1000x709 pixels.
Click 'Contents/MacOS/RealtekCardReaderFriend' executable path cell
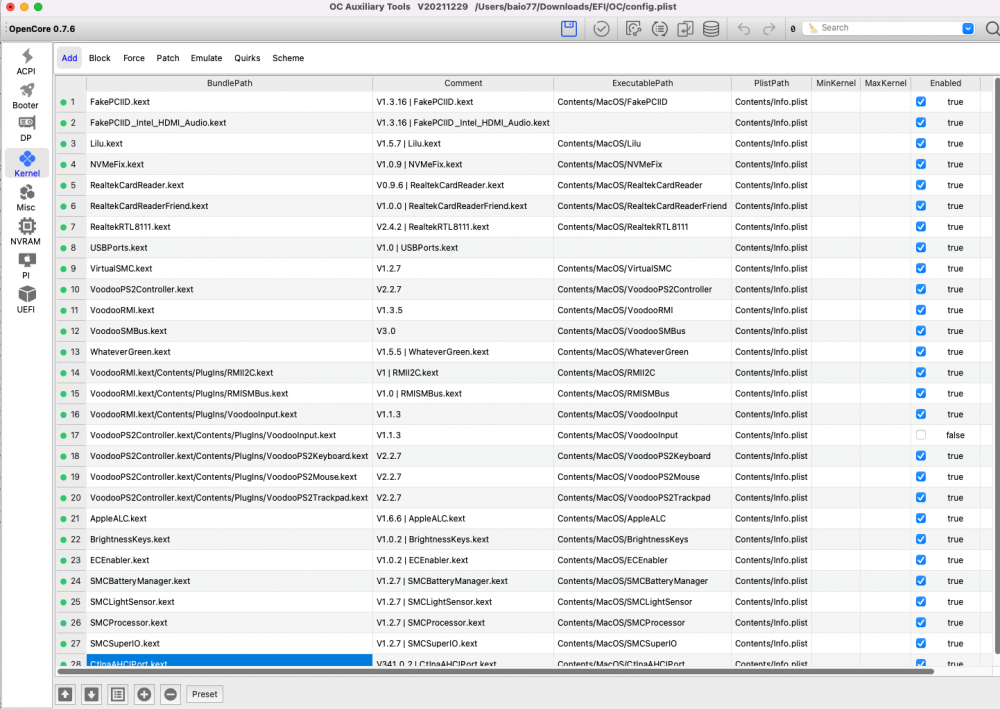[642, 206]
